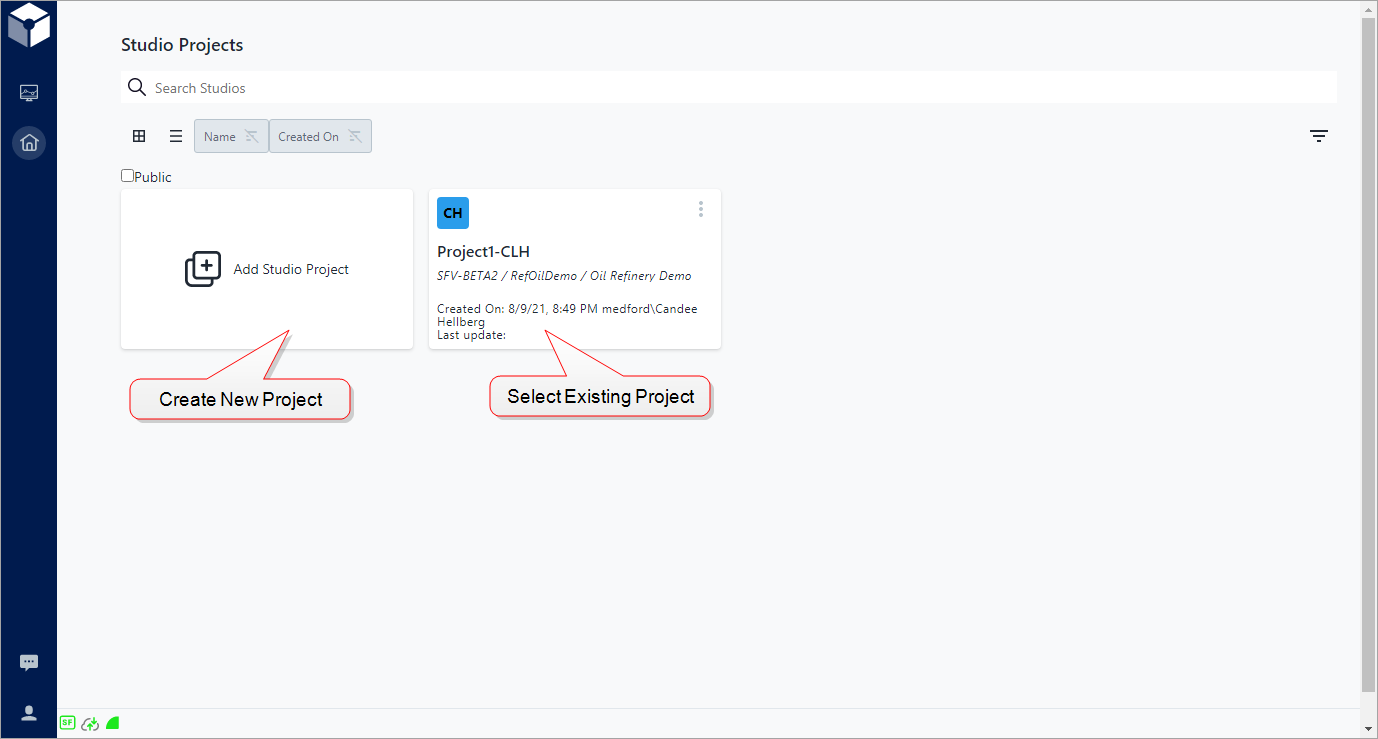Click the cloud sync status icon
The height and width of the screenshot is (739, 1378).
click(x=89, y=723)
